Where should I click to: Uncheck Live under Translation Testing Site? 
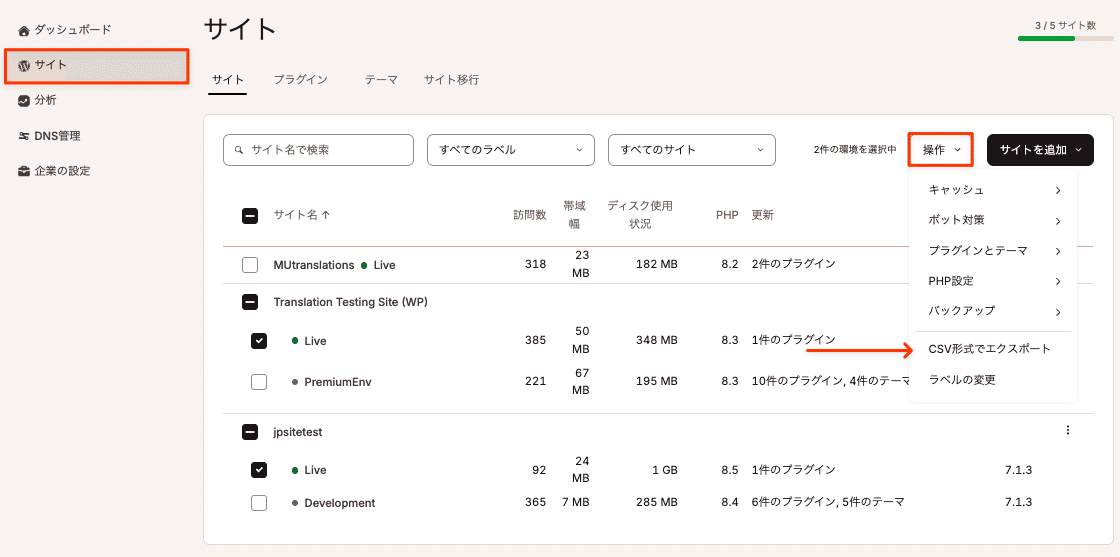[x=259, y=341]
